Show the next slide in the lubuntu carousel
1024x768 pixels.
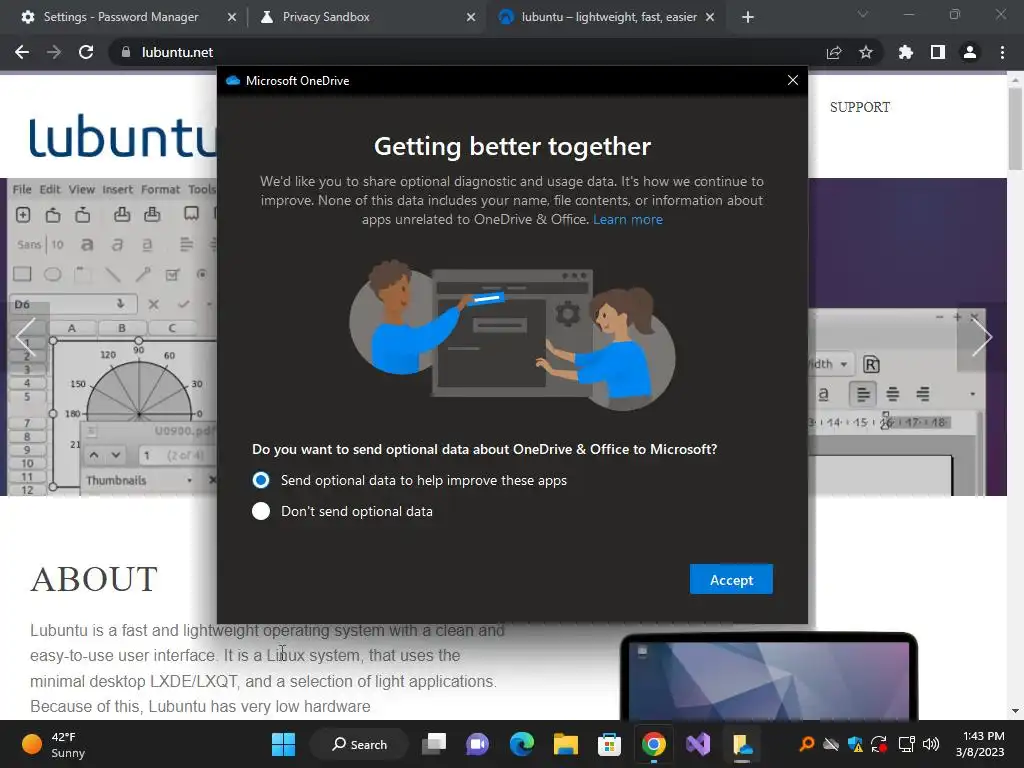tap(982, 337)
